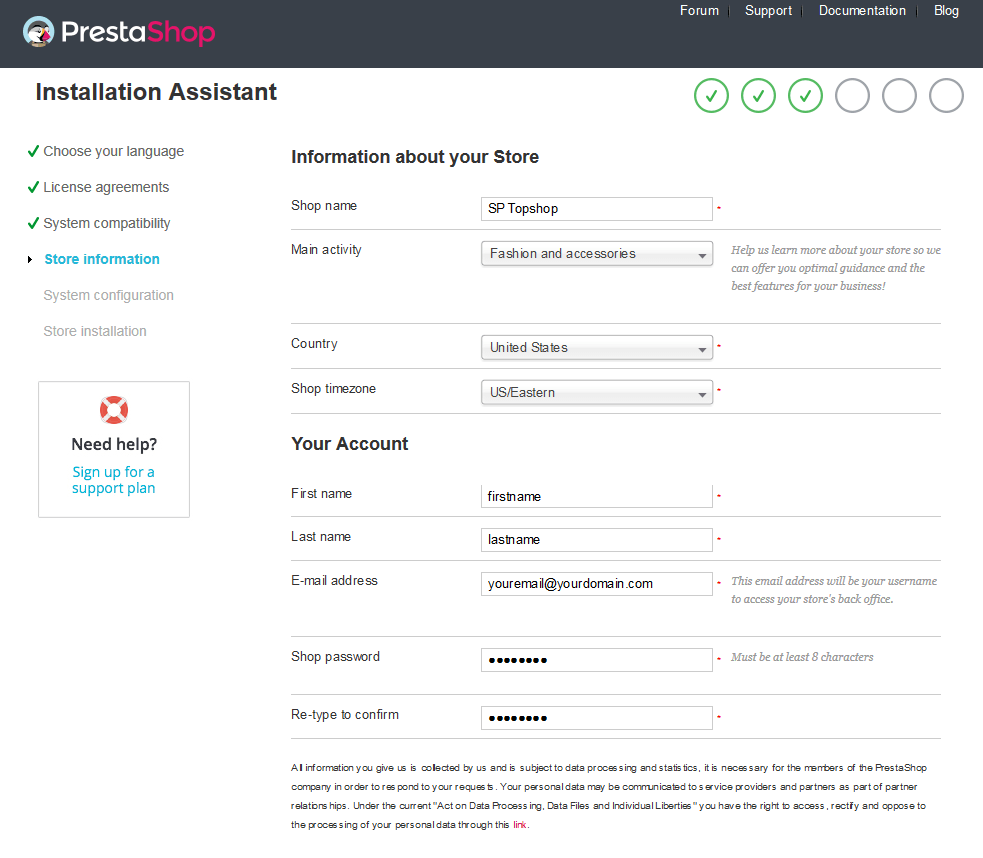This screenshot has width=983, height=858.
Task: Follow the pink data processing link
Action: tap(519, 825)
